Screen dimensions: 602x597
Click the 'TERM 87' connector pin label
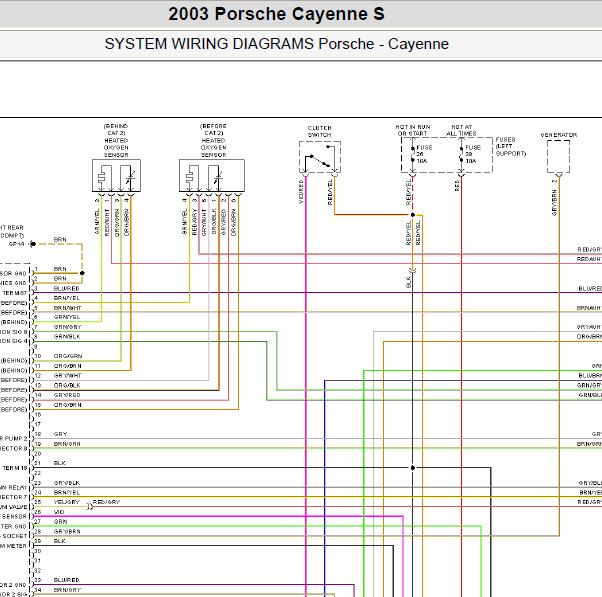point(15,293)
